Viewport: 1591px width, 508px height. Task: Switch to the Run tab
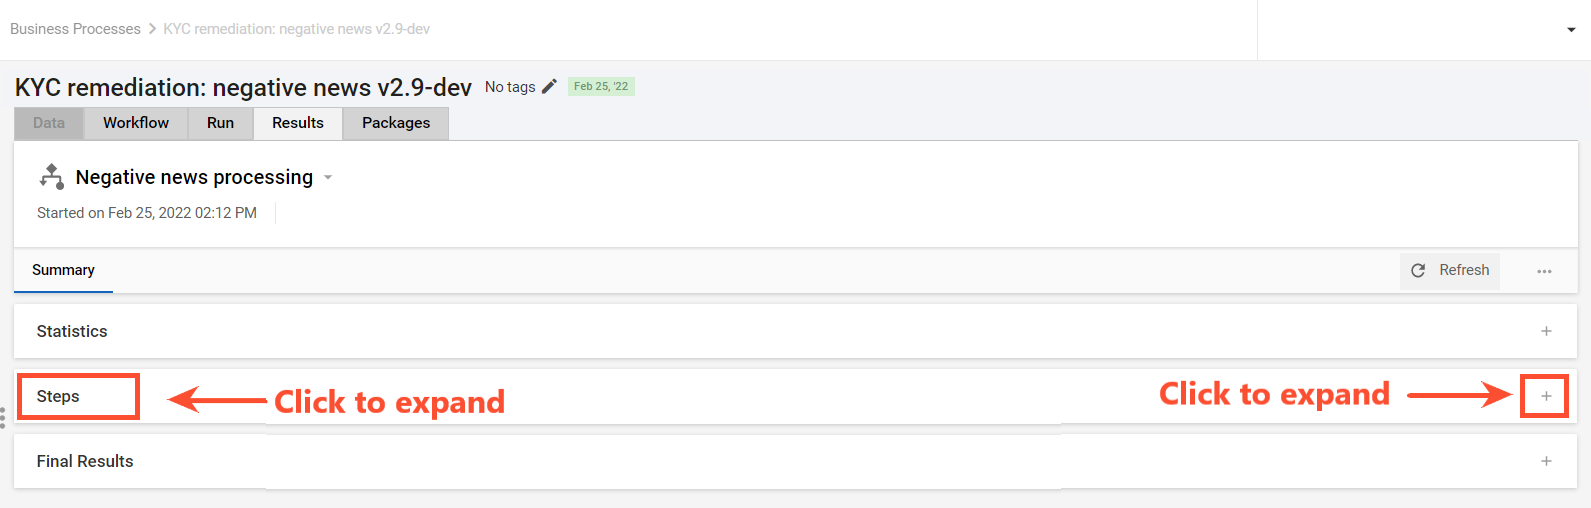pos(220,123)
